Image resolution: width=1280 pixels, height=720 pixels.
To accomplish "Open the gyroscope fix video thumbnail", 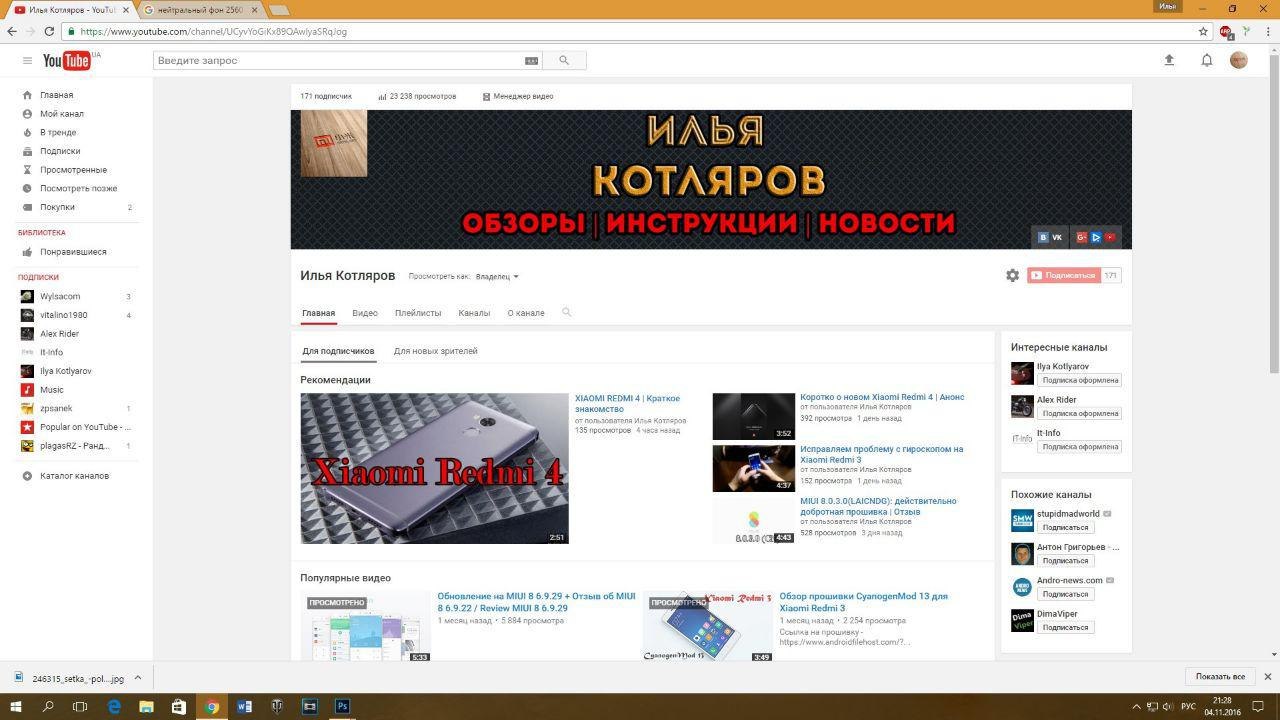I will pyautogui.click(x=754, y=468).
